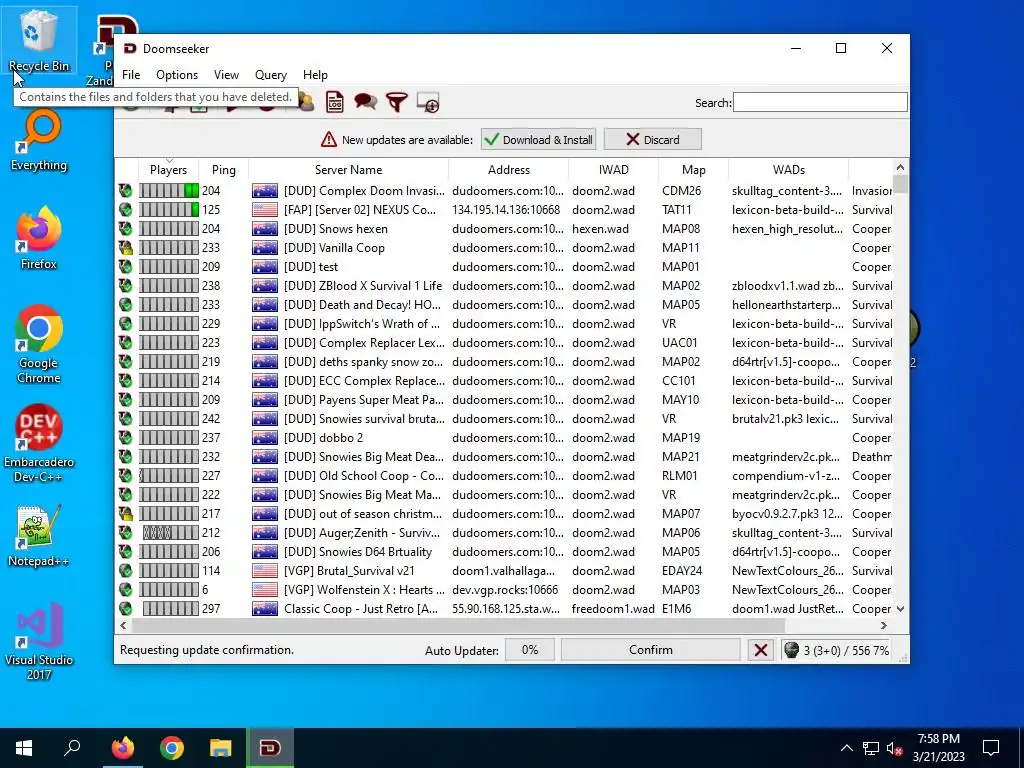Viewport: 1024px width, 768px height.
Task: Open the Notepad++ desktop shortcut
Action: [39, 536]
